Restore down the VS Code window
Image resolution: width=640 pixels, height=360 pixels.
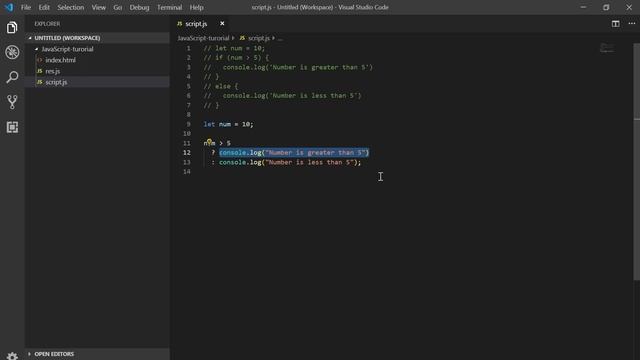[x=606, y=7]
